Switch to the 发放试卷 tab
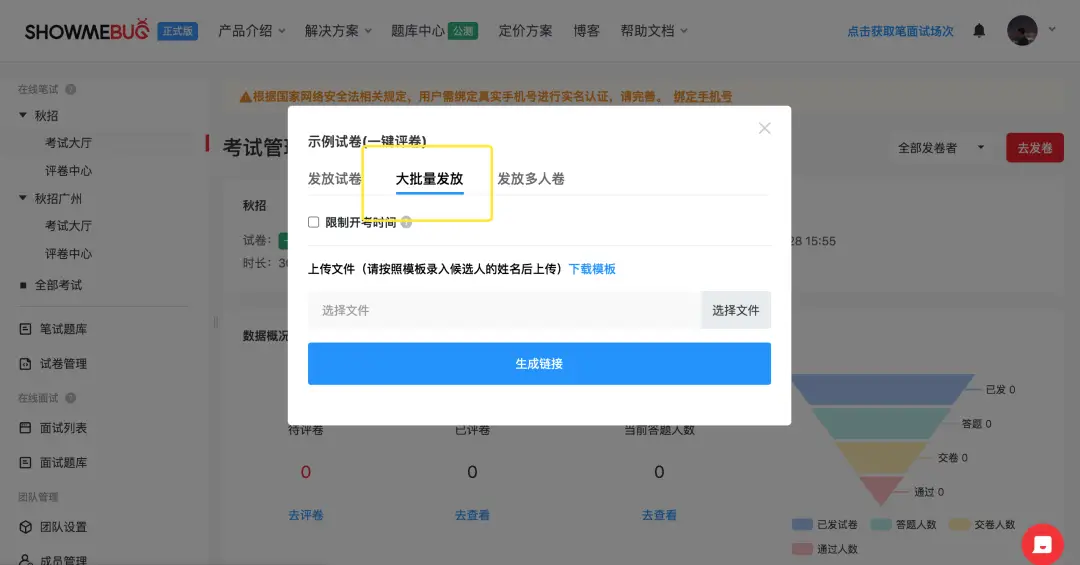 (335, 178)
